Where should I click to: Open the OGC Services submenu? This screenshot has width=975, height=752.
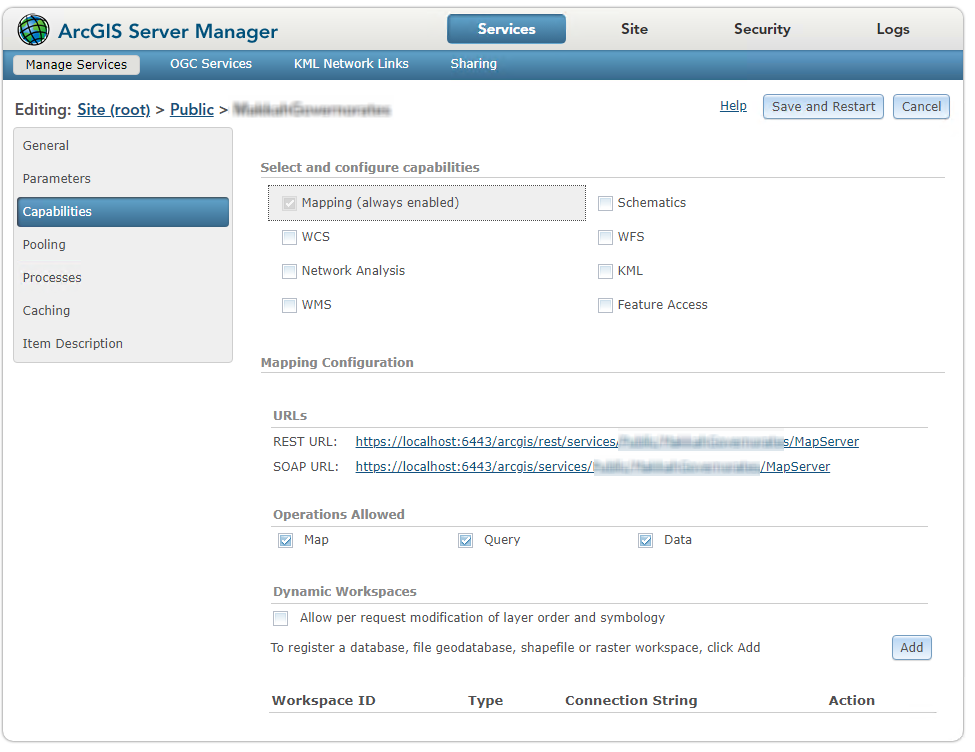[211, 64]
